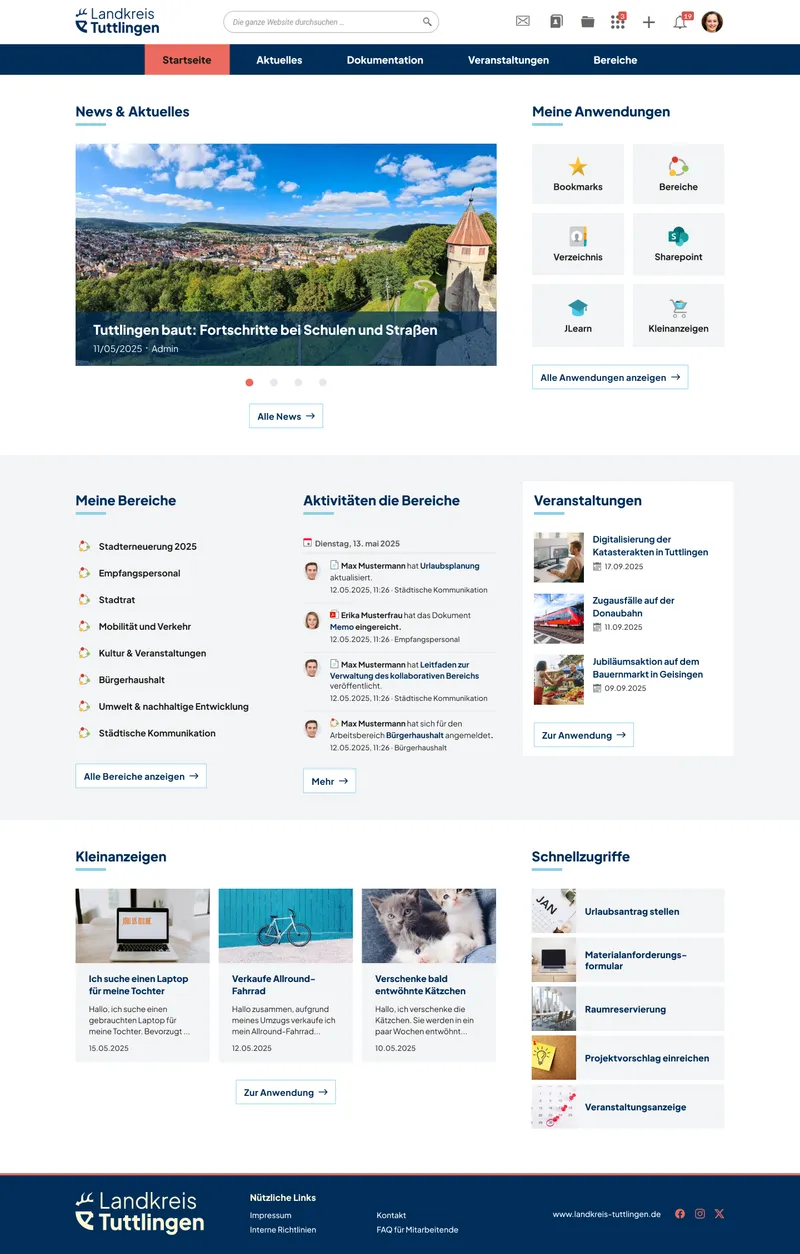The height and width of the screenshot is (1254, 800).
Task: Click Alle Anwendungen anzeigen button
Action: click(x=610, y=378)
